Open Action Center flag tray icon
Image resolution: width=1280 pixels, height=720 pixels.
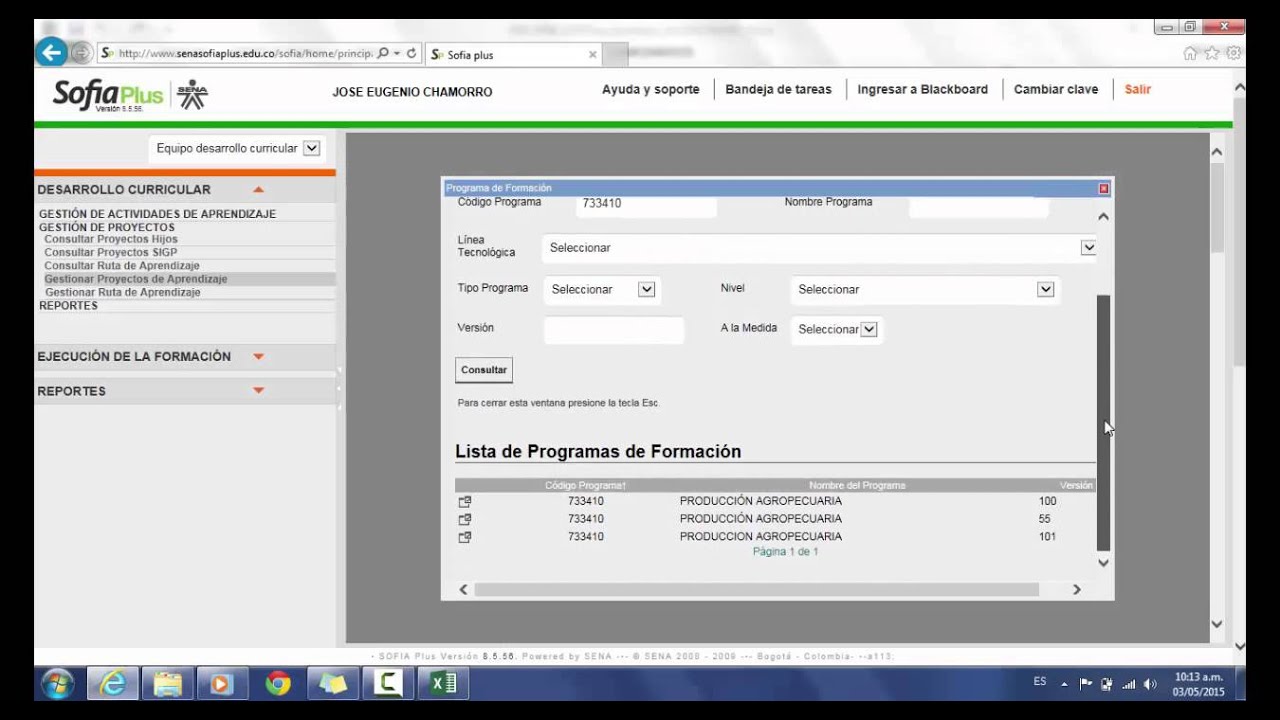[x=1086, y=684]
